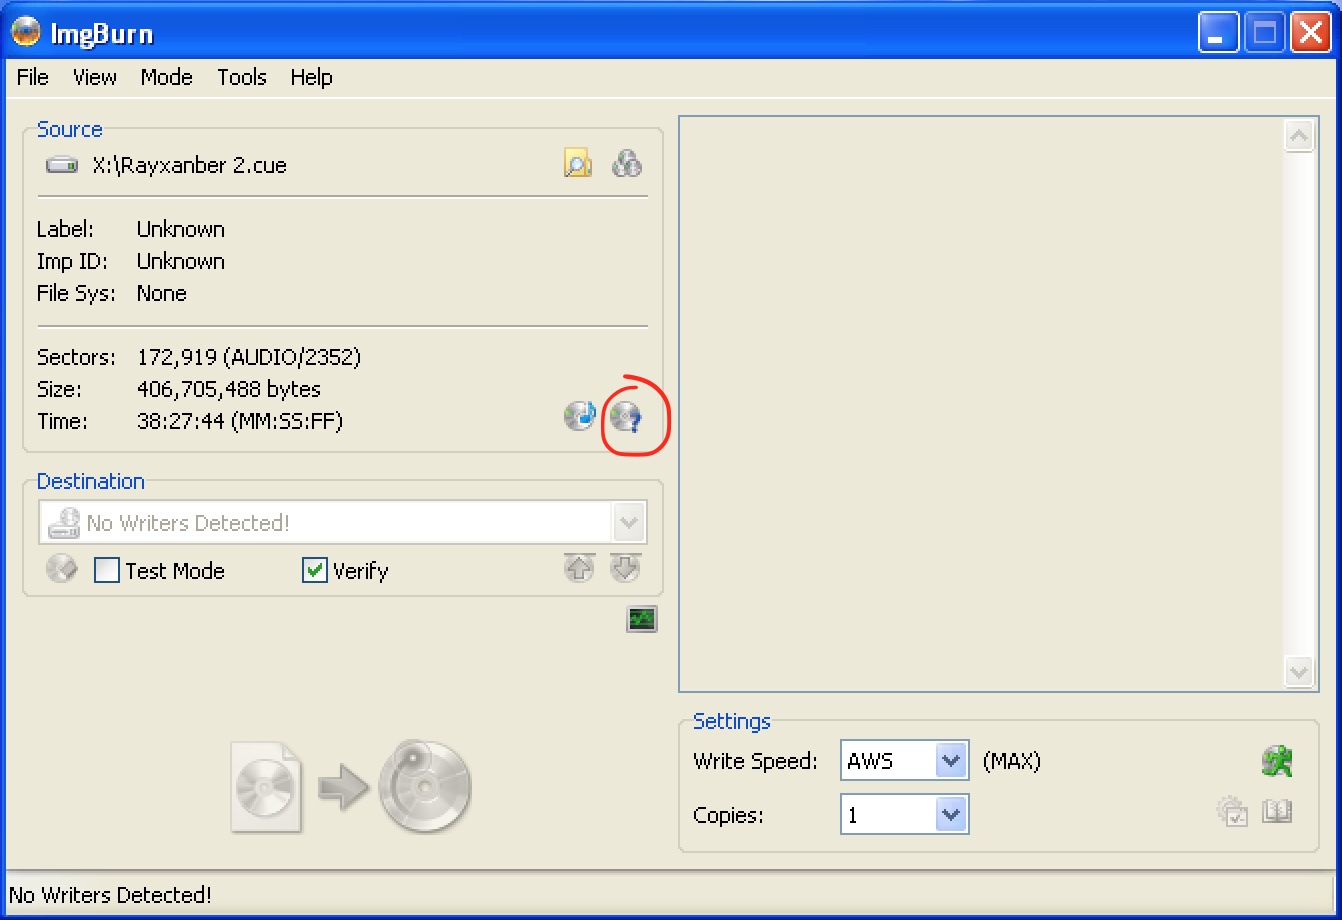
Task: Click the gear with checkmark icon in Settings
Action: pos(1232,811)
